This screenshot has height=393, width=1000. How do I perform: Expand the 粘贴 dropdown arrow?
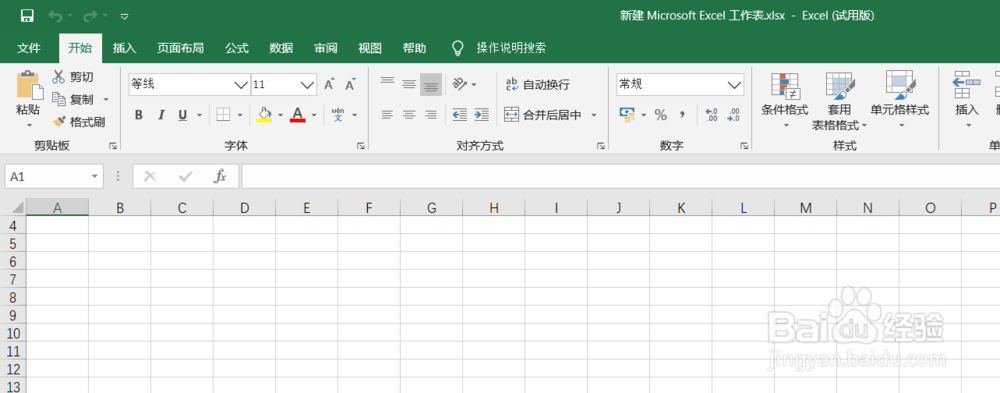[x=29, y=125]
